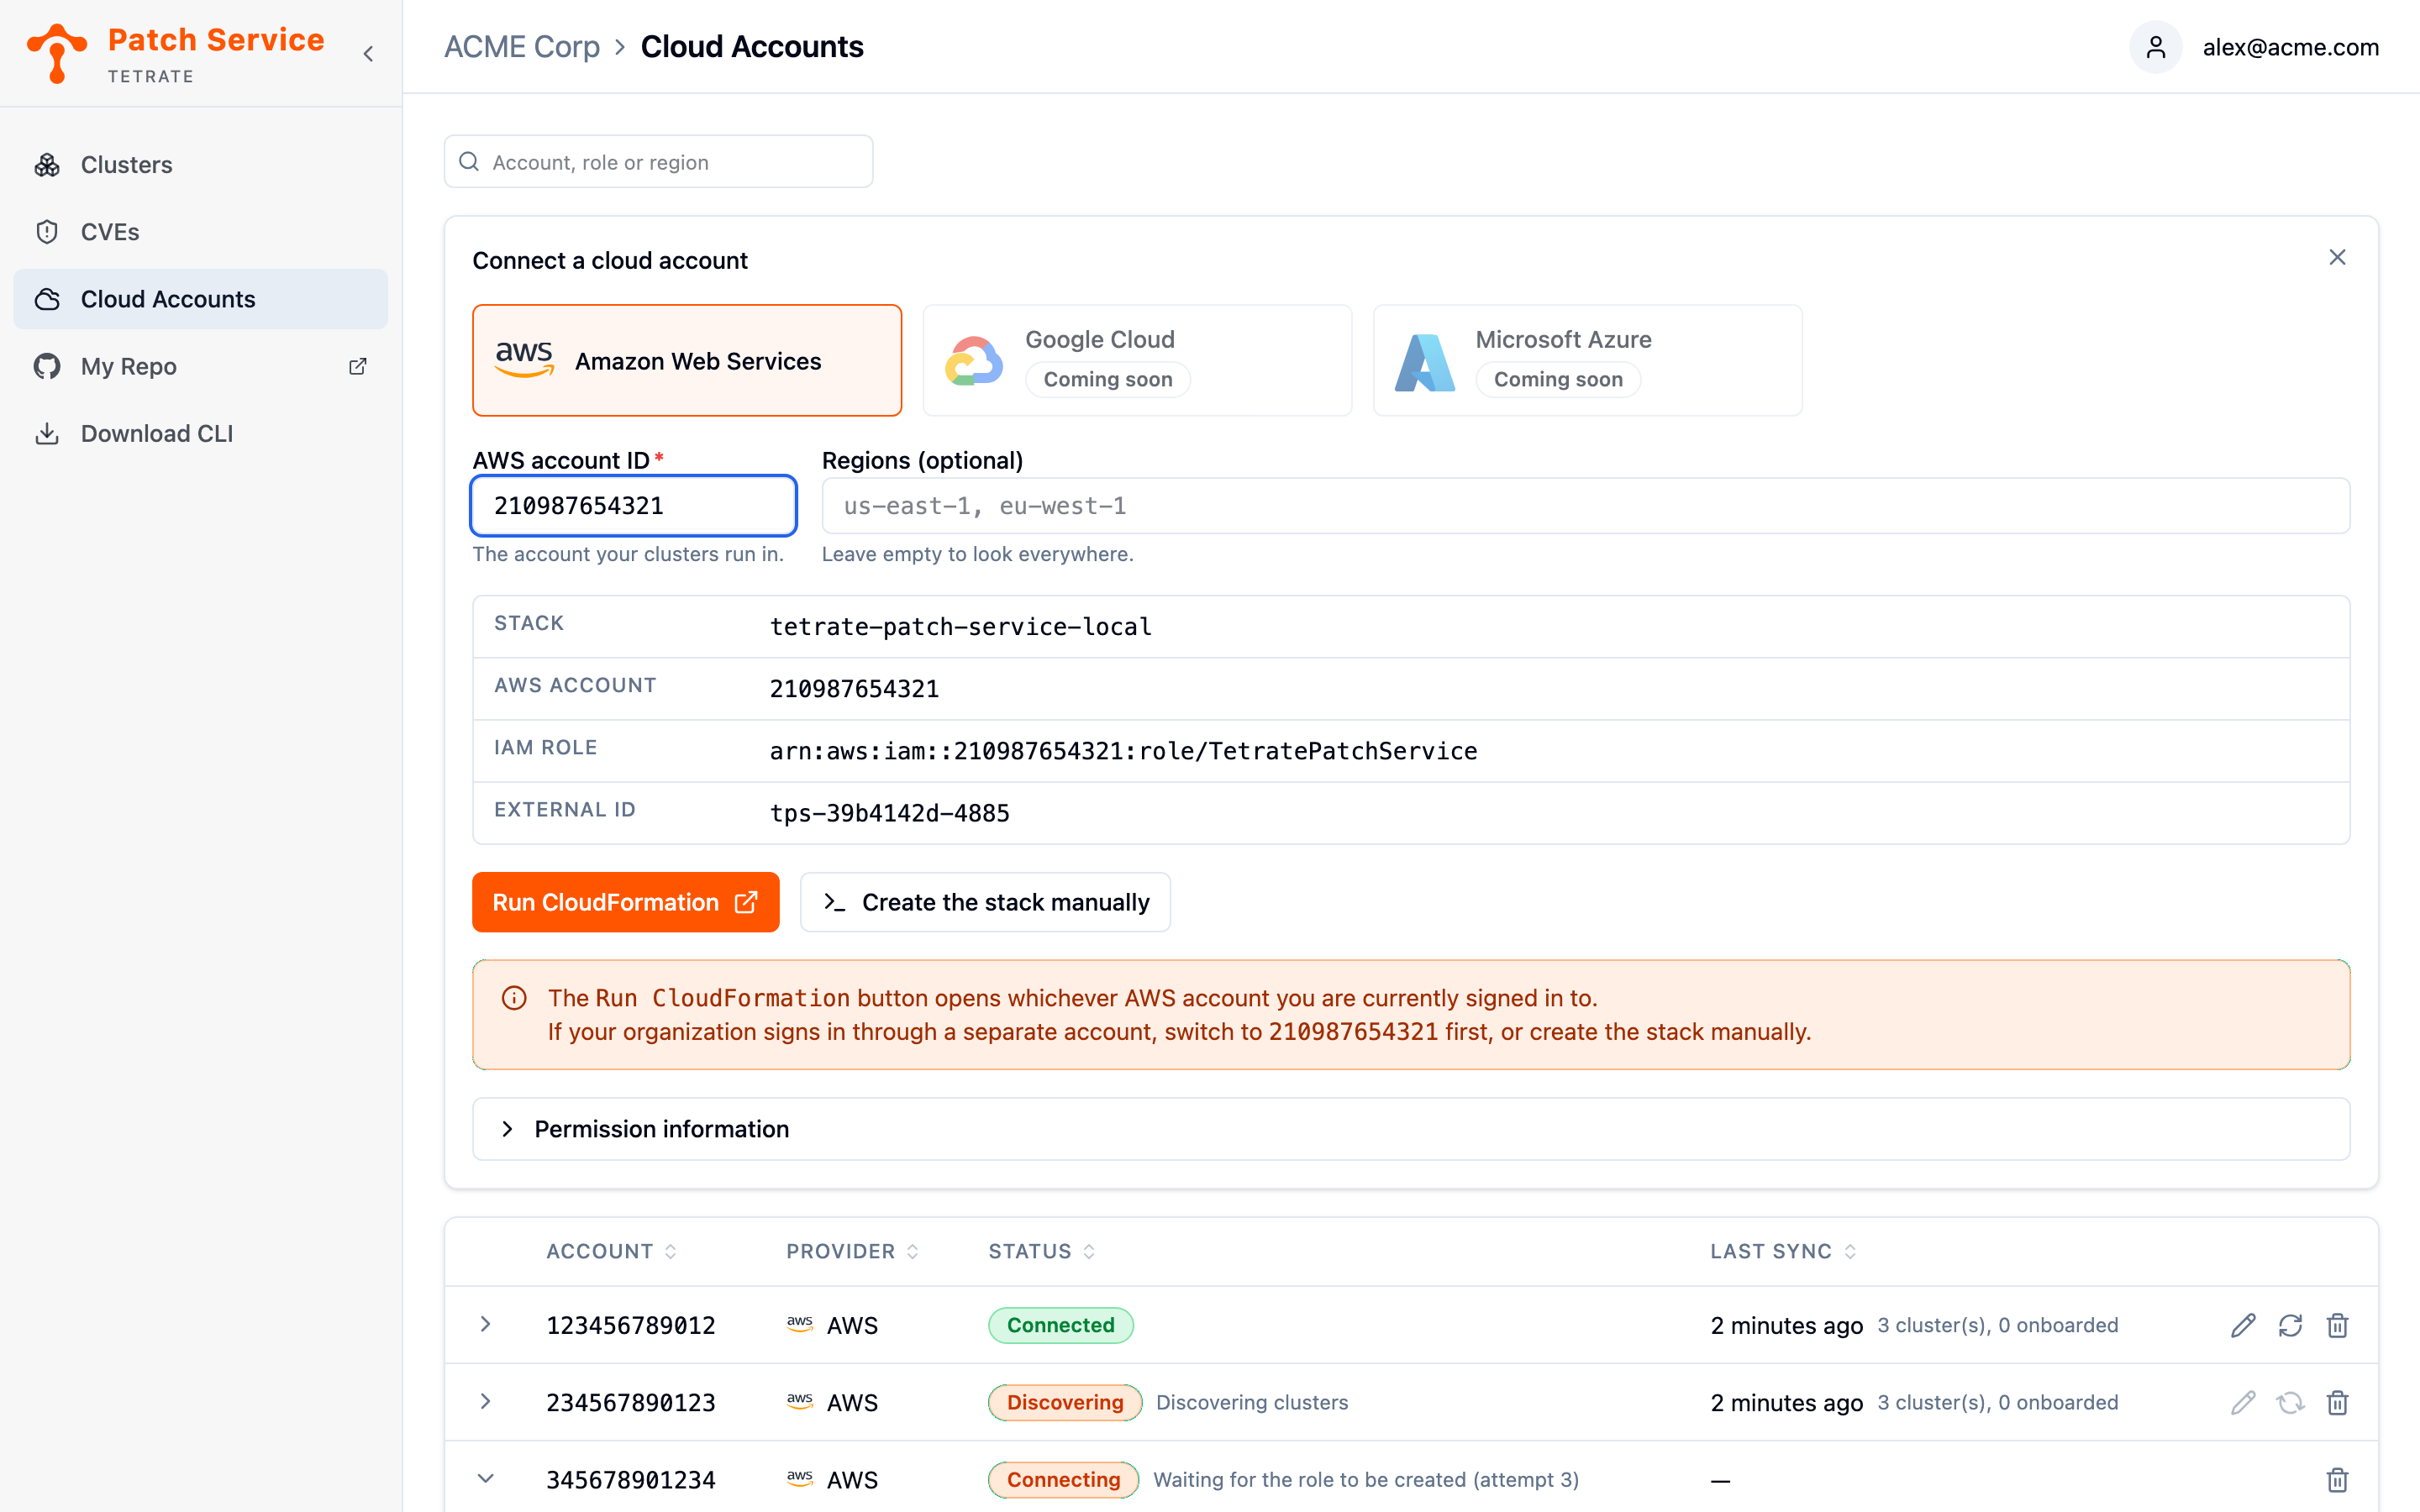Click the Connecting status badge
Viewport: 2420px width, 1512px height.
click(x=1062, y=1478)
